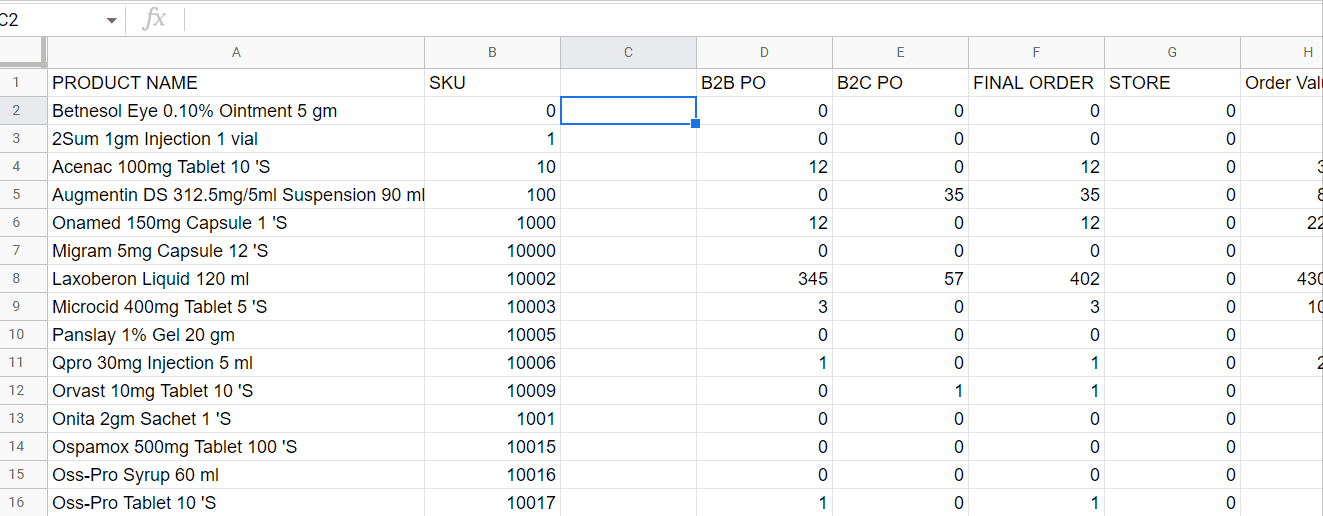
Task: Select cell Onamed 150mg Capsule 1 'S
Action: point(236,223)
